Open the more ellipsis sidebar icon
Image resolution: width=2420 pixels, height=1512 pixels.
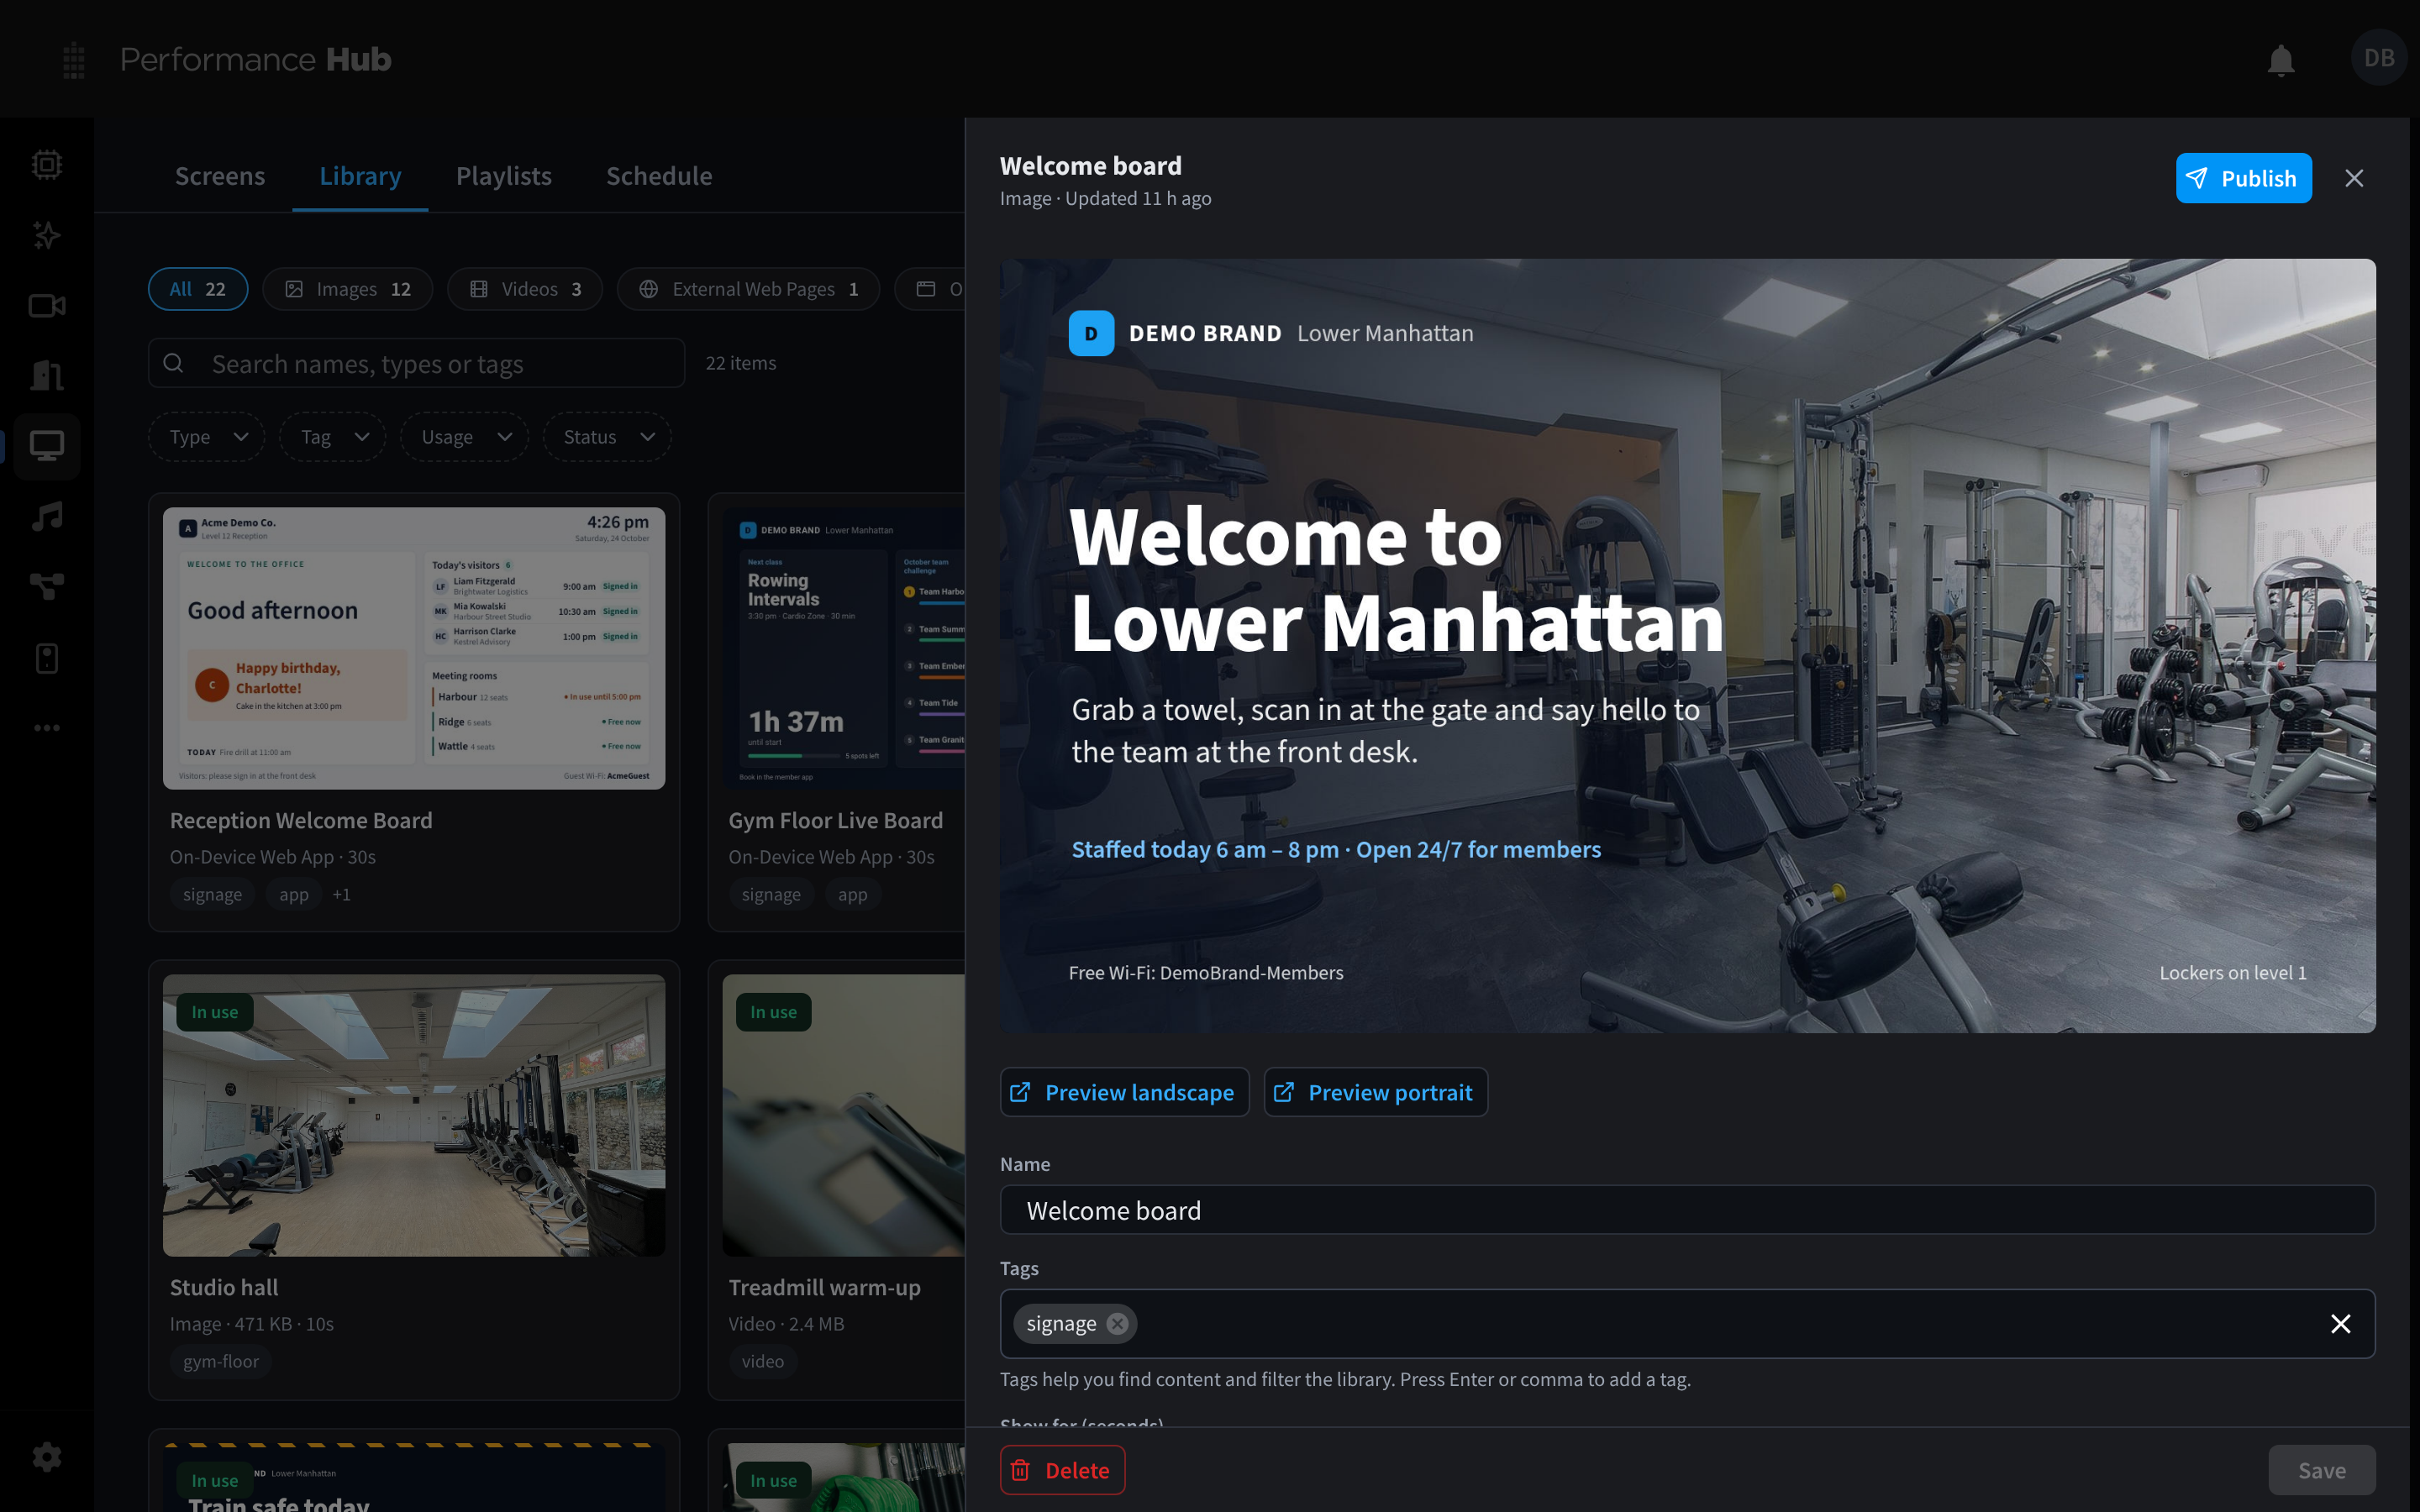[x=47, y=728]
